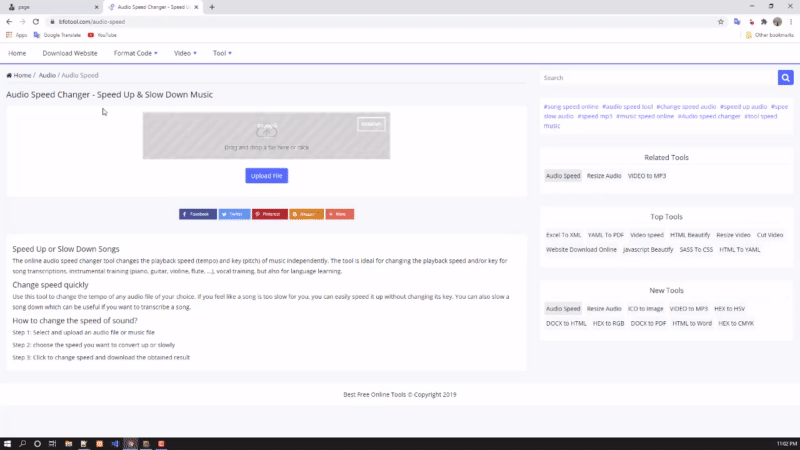Open the Excel To XML tool
Image resolution: width=800 pixels, height=450 pixels.
(563, 235)
